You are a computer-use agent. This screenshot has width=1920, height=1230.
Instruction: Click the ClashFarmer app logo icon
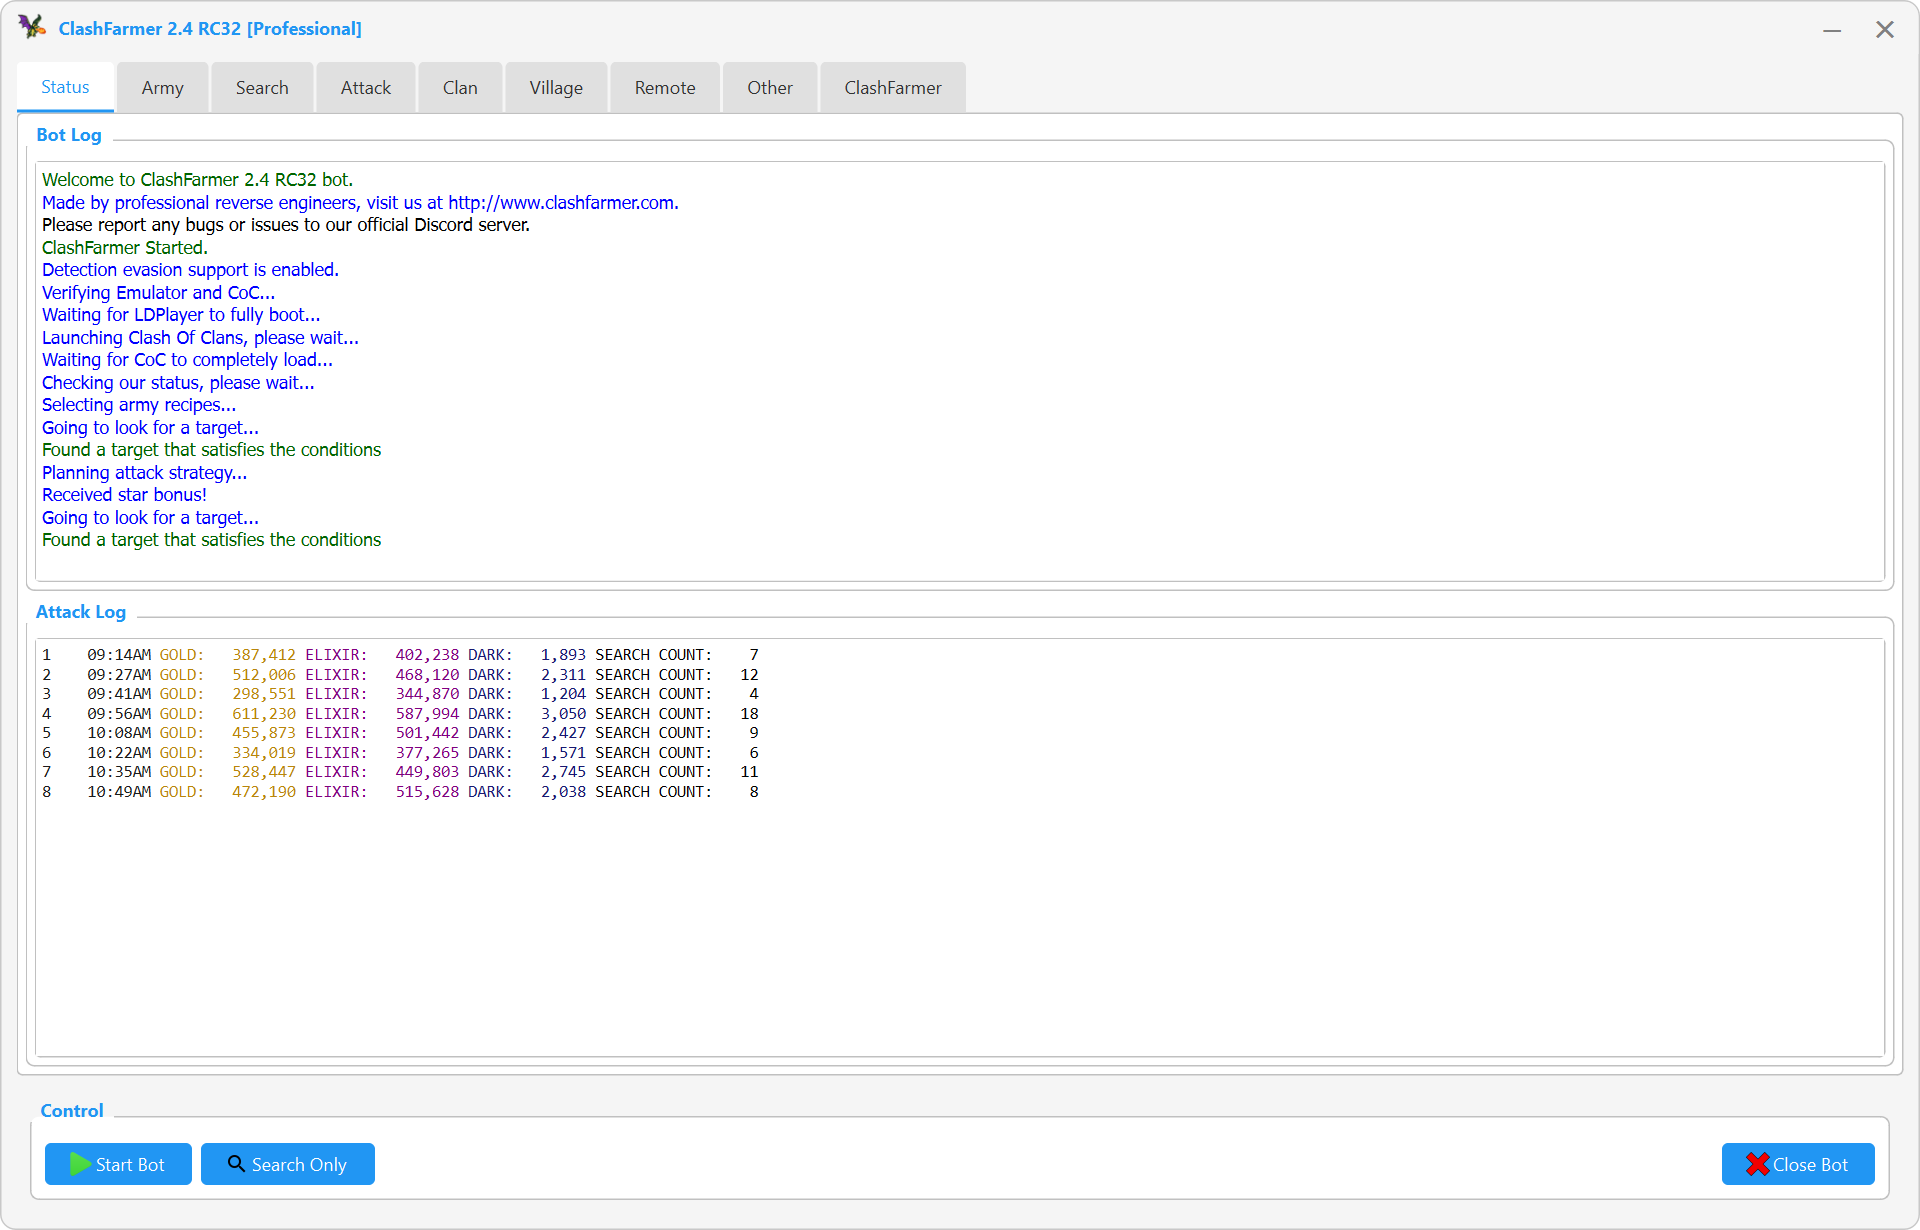32,27
